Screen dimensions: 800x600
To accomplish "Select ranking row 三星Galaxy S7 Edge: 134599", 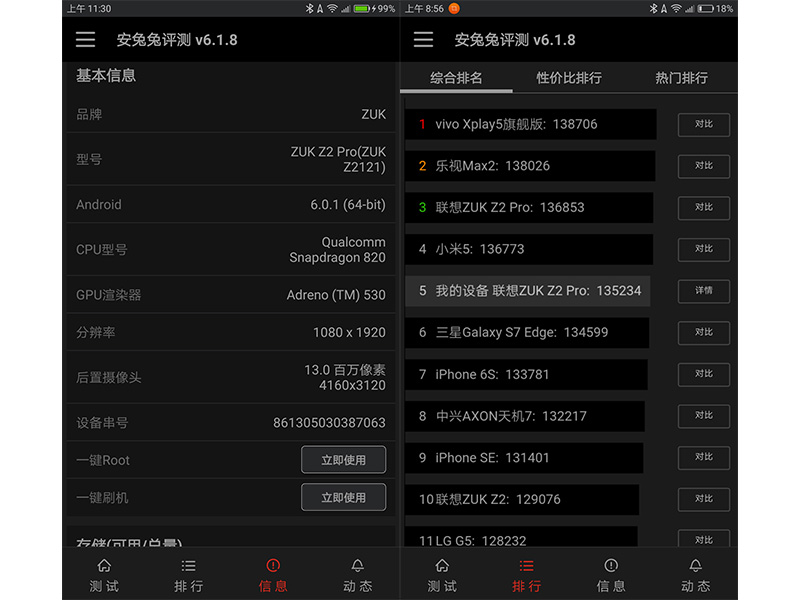I will (527, 333).
